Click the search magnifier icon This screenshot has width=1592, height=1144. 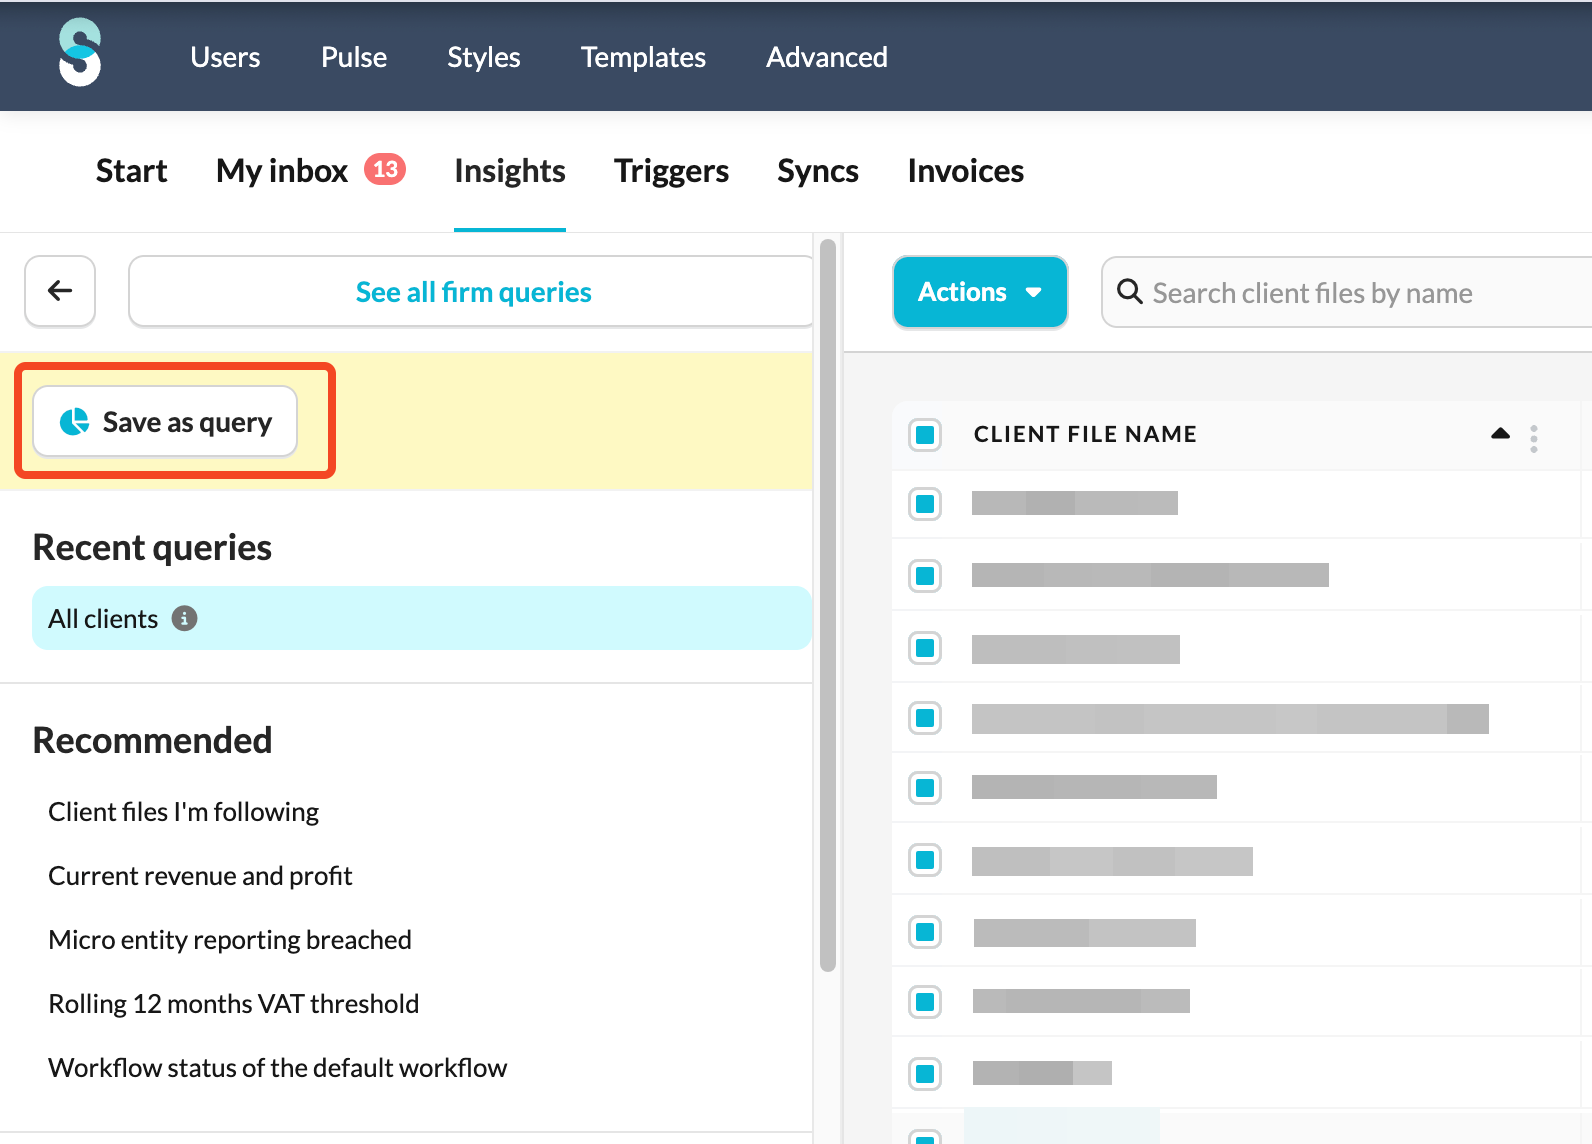[1129, 292]
